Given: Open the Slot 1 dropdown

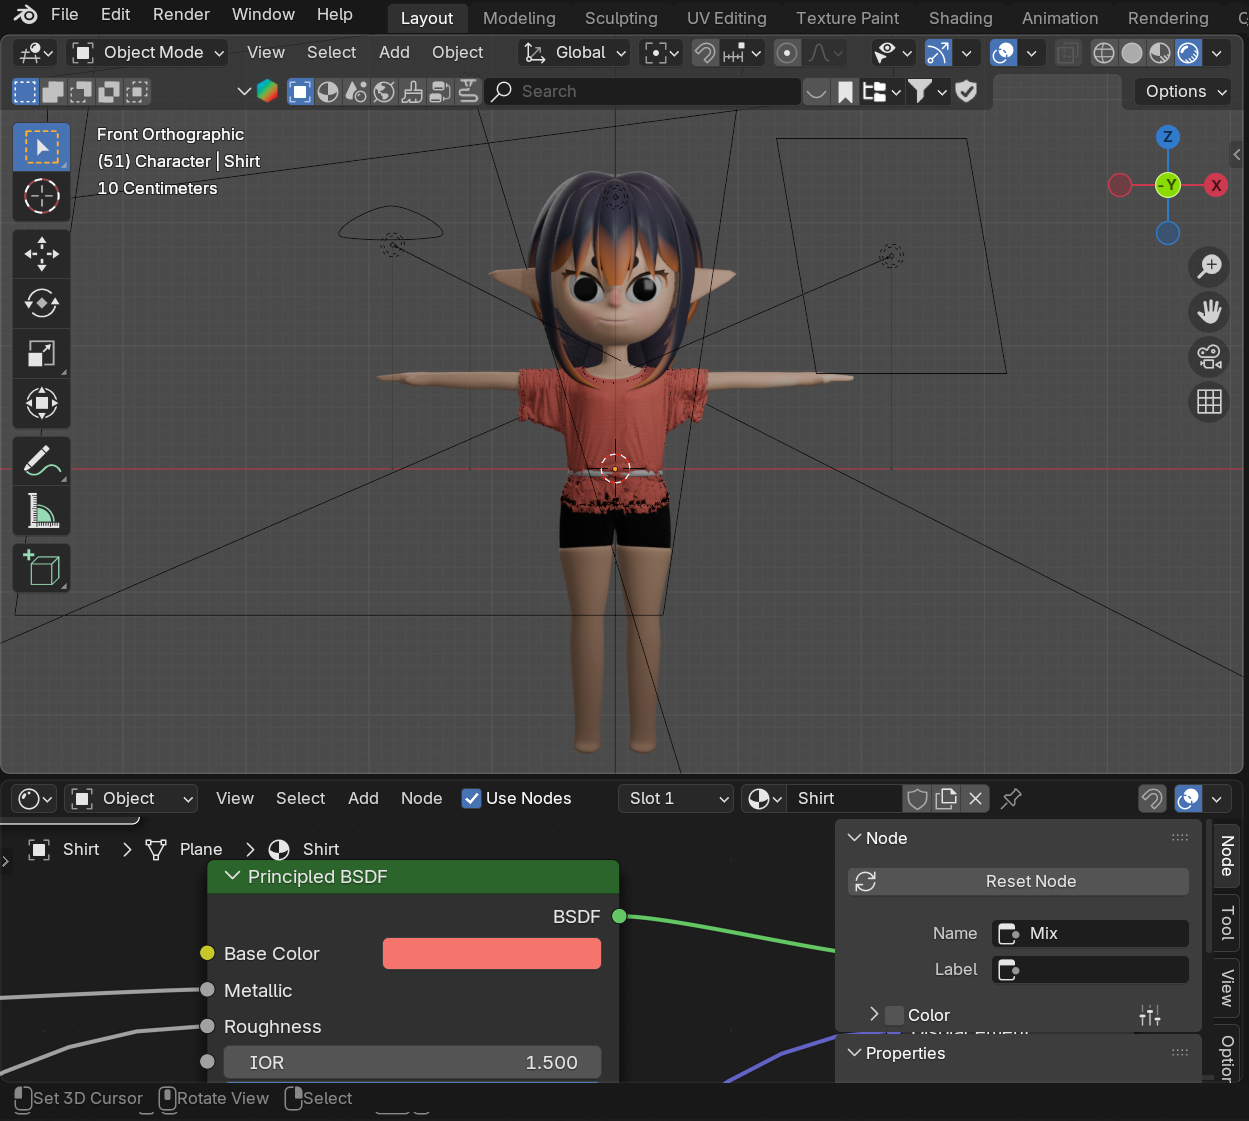Looking at the screenshot, I should click(676, 798).
